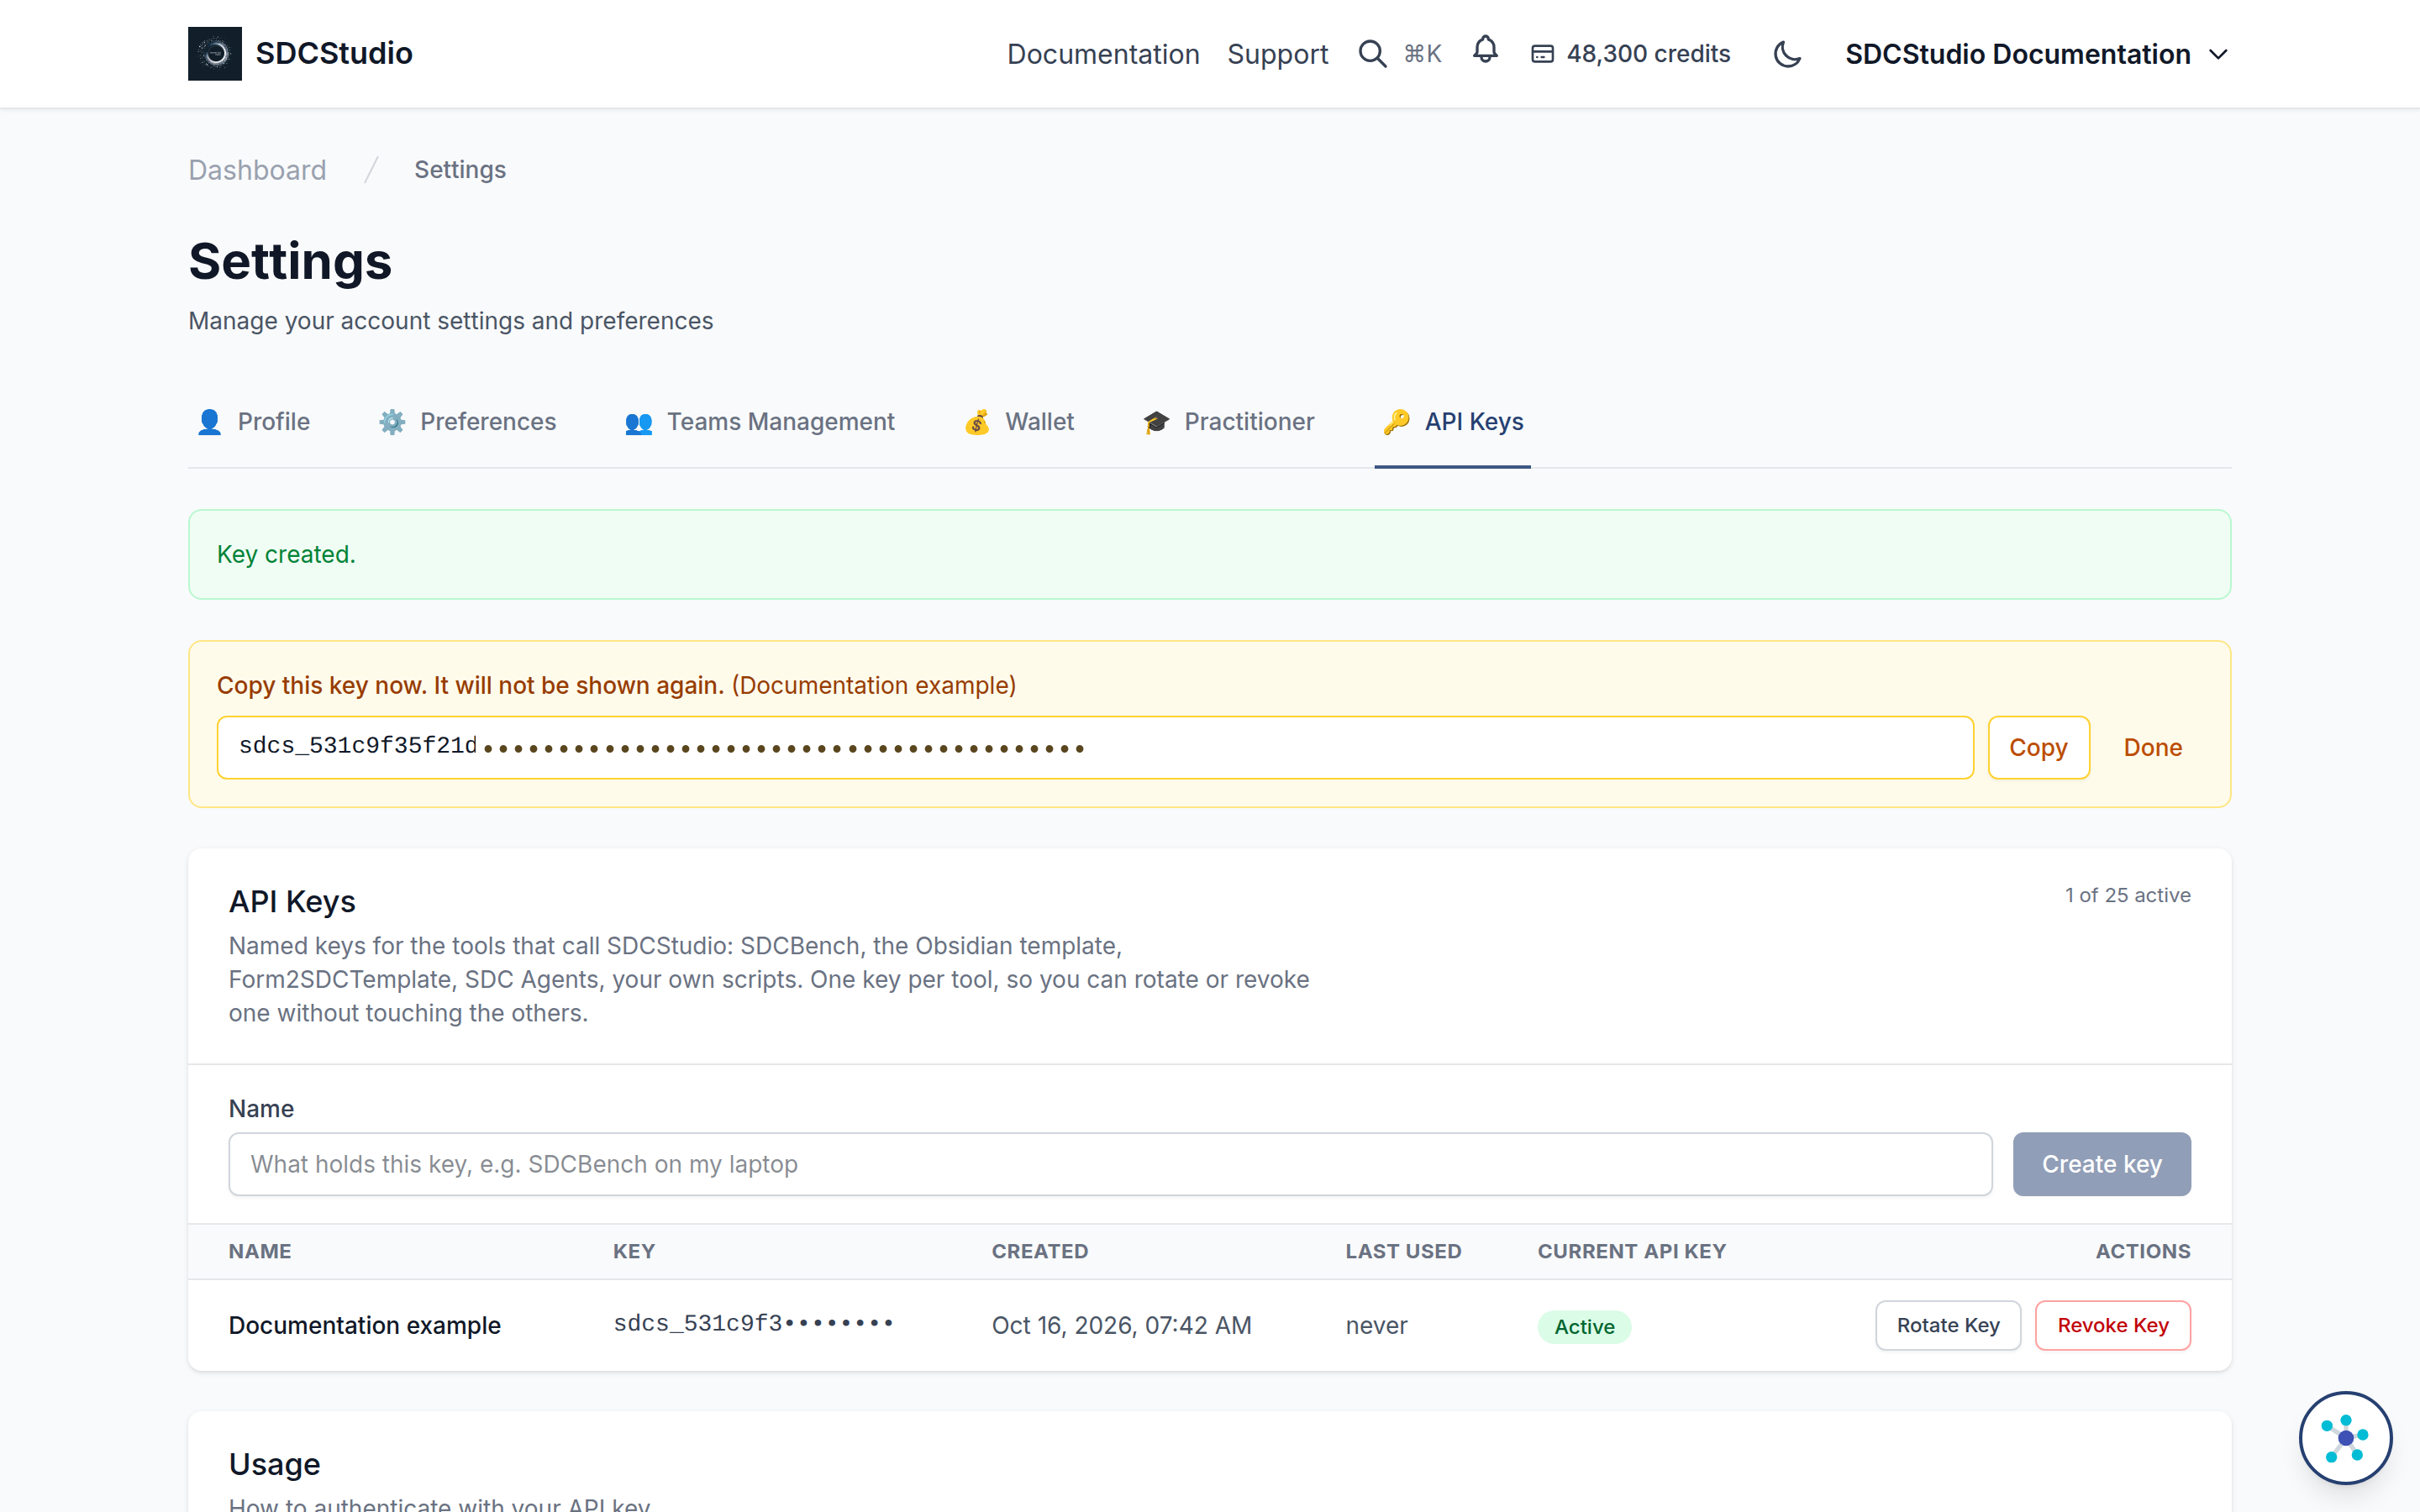
Task: Revoke the Documentation example key
Action: coord(2113,1325)
